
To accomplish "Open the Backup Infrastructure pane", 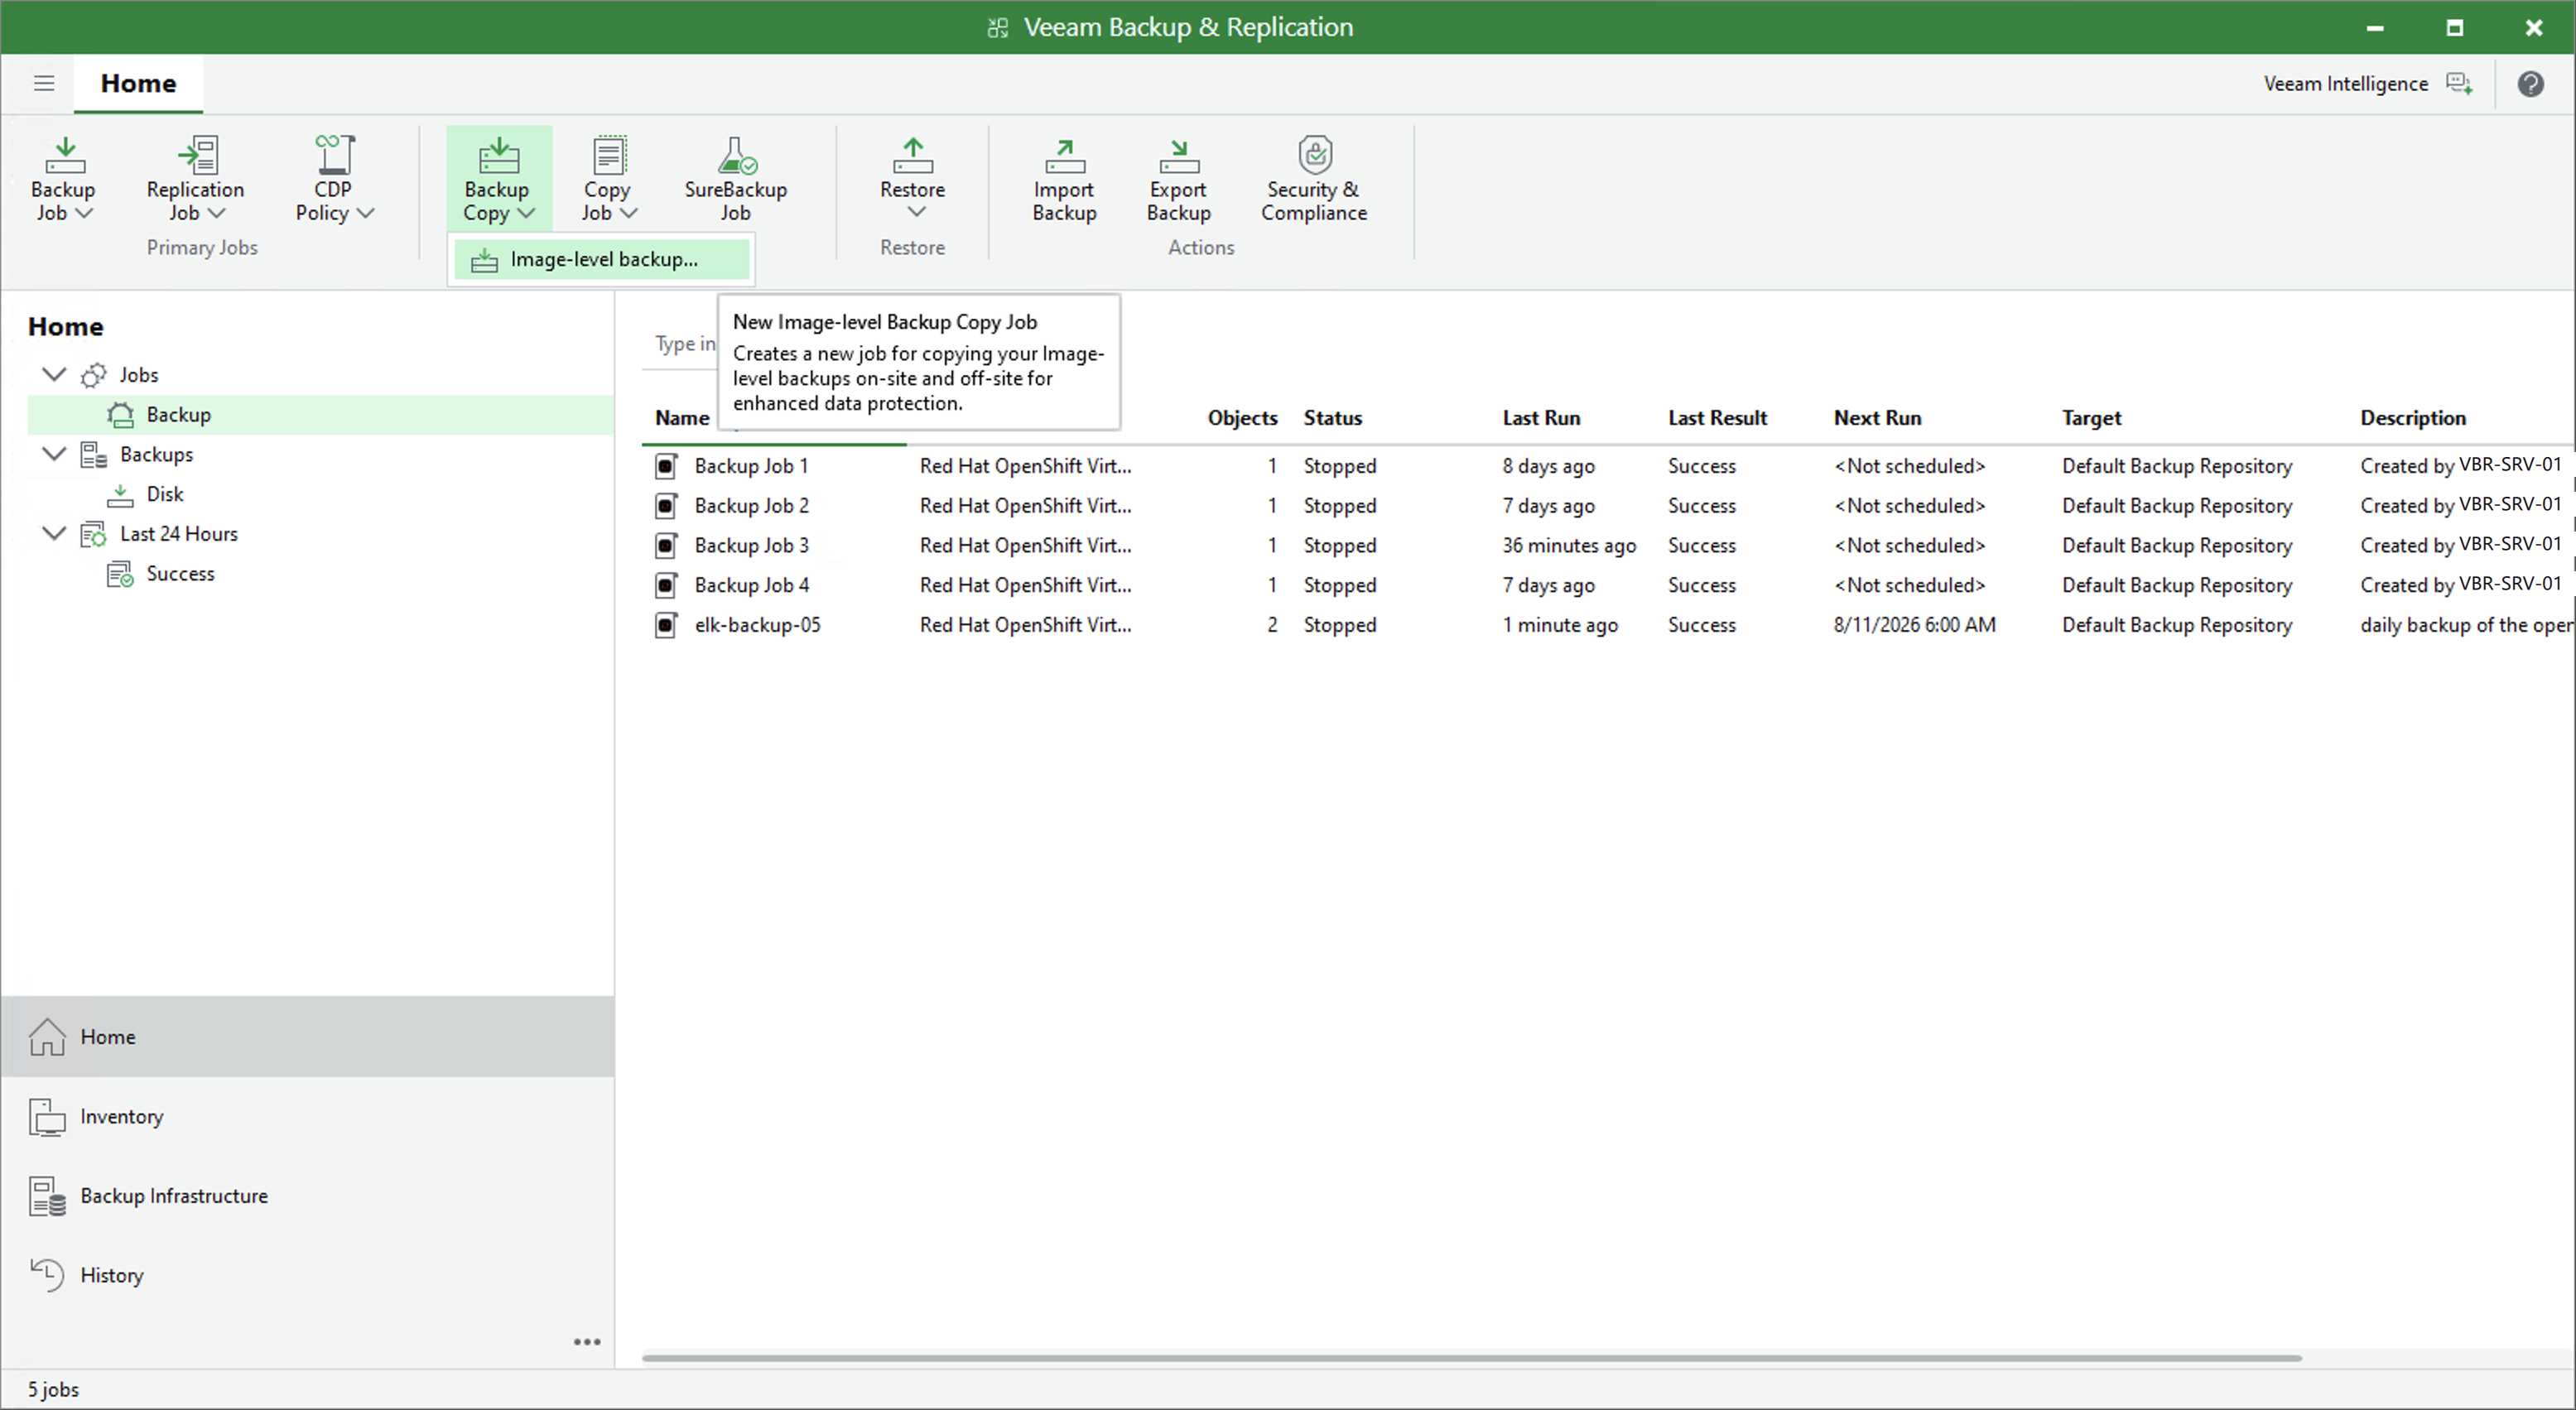I will [x=307, y=1196].
